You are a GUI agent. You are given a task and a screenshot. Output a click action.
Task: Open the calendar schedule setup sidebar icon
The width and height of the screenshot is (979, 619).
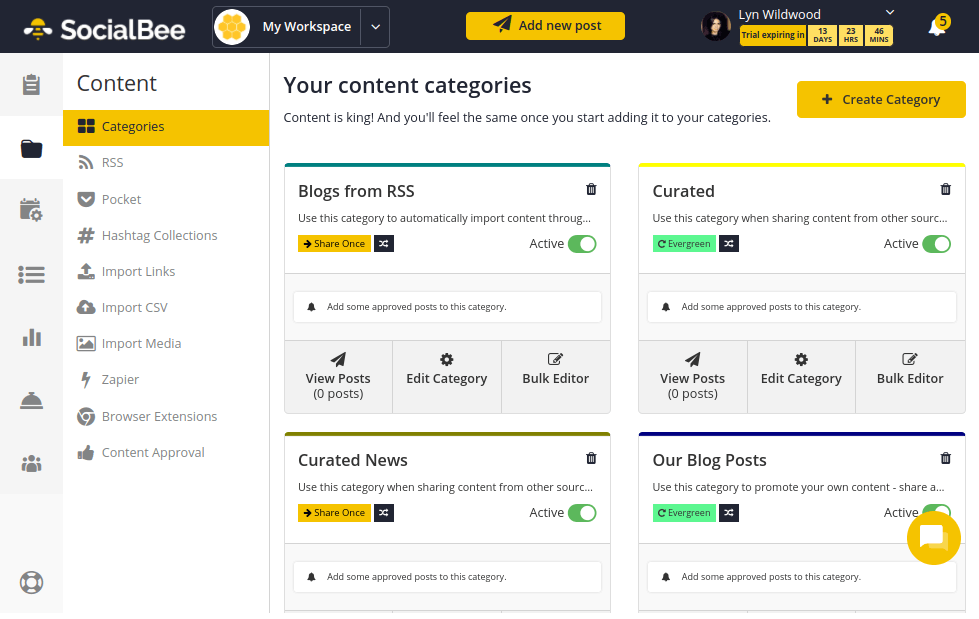tap(31, 210)
